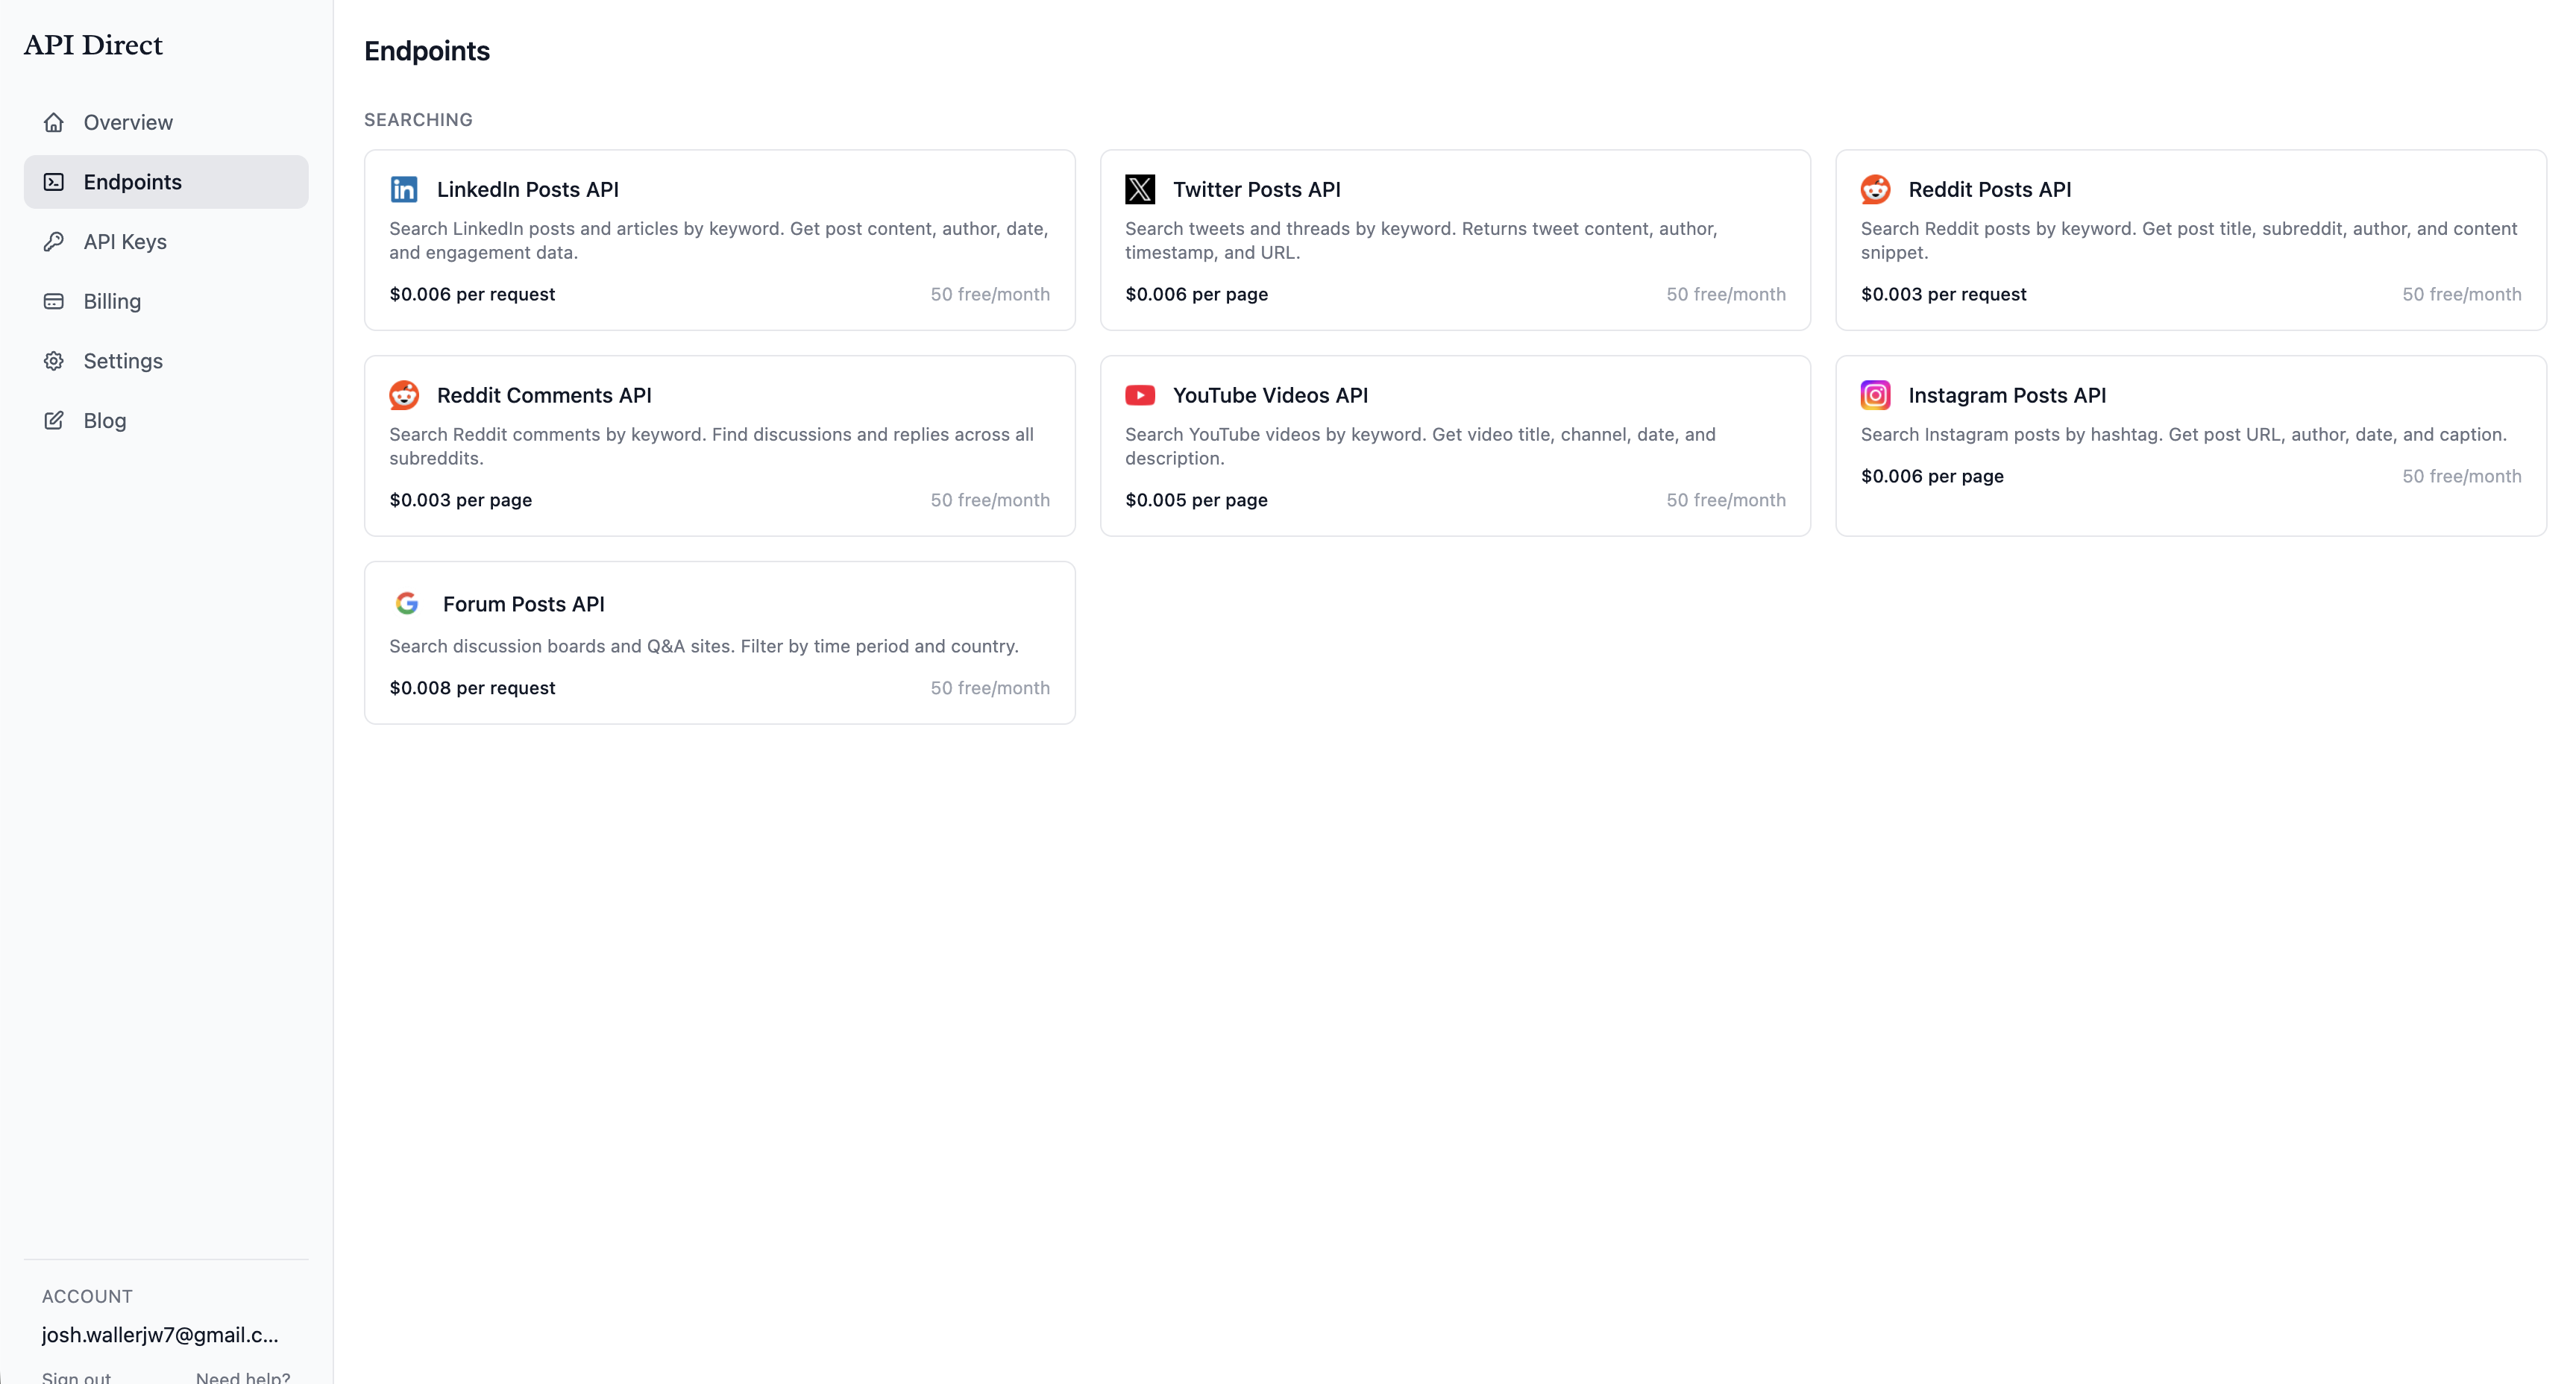This screenshot has width=2576, height=1384.
Task: Click the Instagram icon on Instagram Posts API card
Action: 1875,395
